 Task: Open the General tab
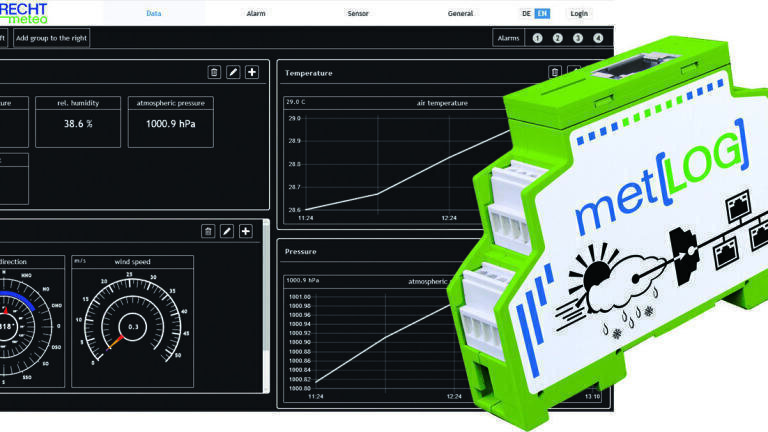tap(460, 13)
